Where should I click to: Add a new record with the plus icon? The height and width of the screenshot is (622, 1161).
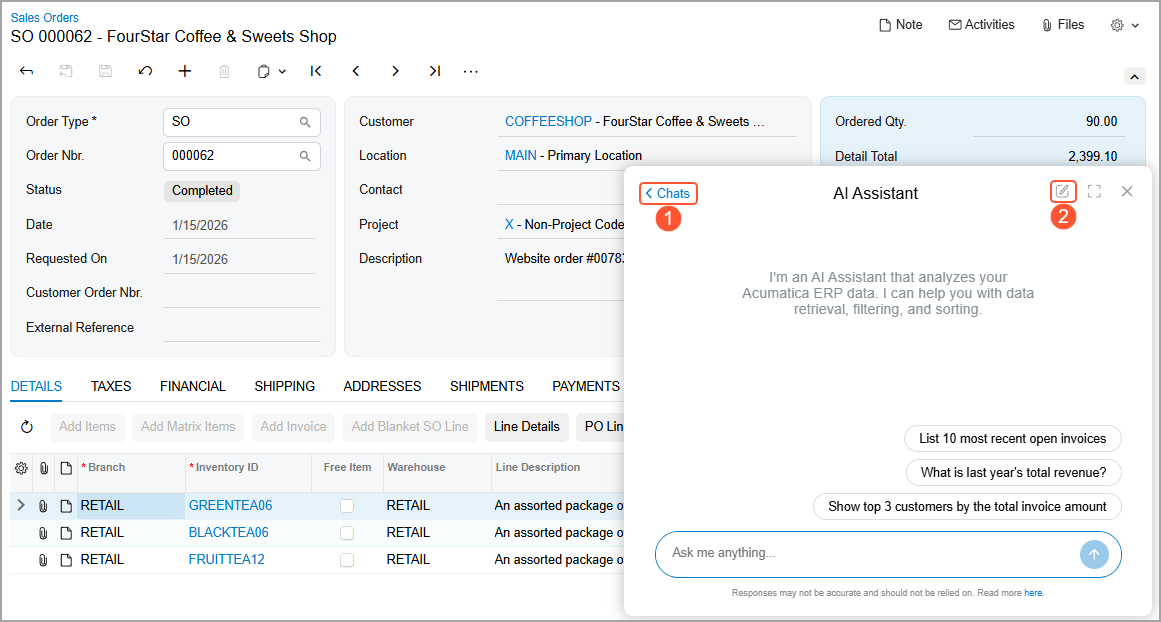185,71
